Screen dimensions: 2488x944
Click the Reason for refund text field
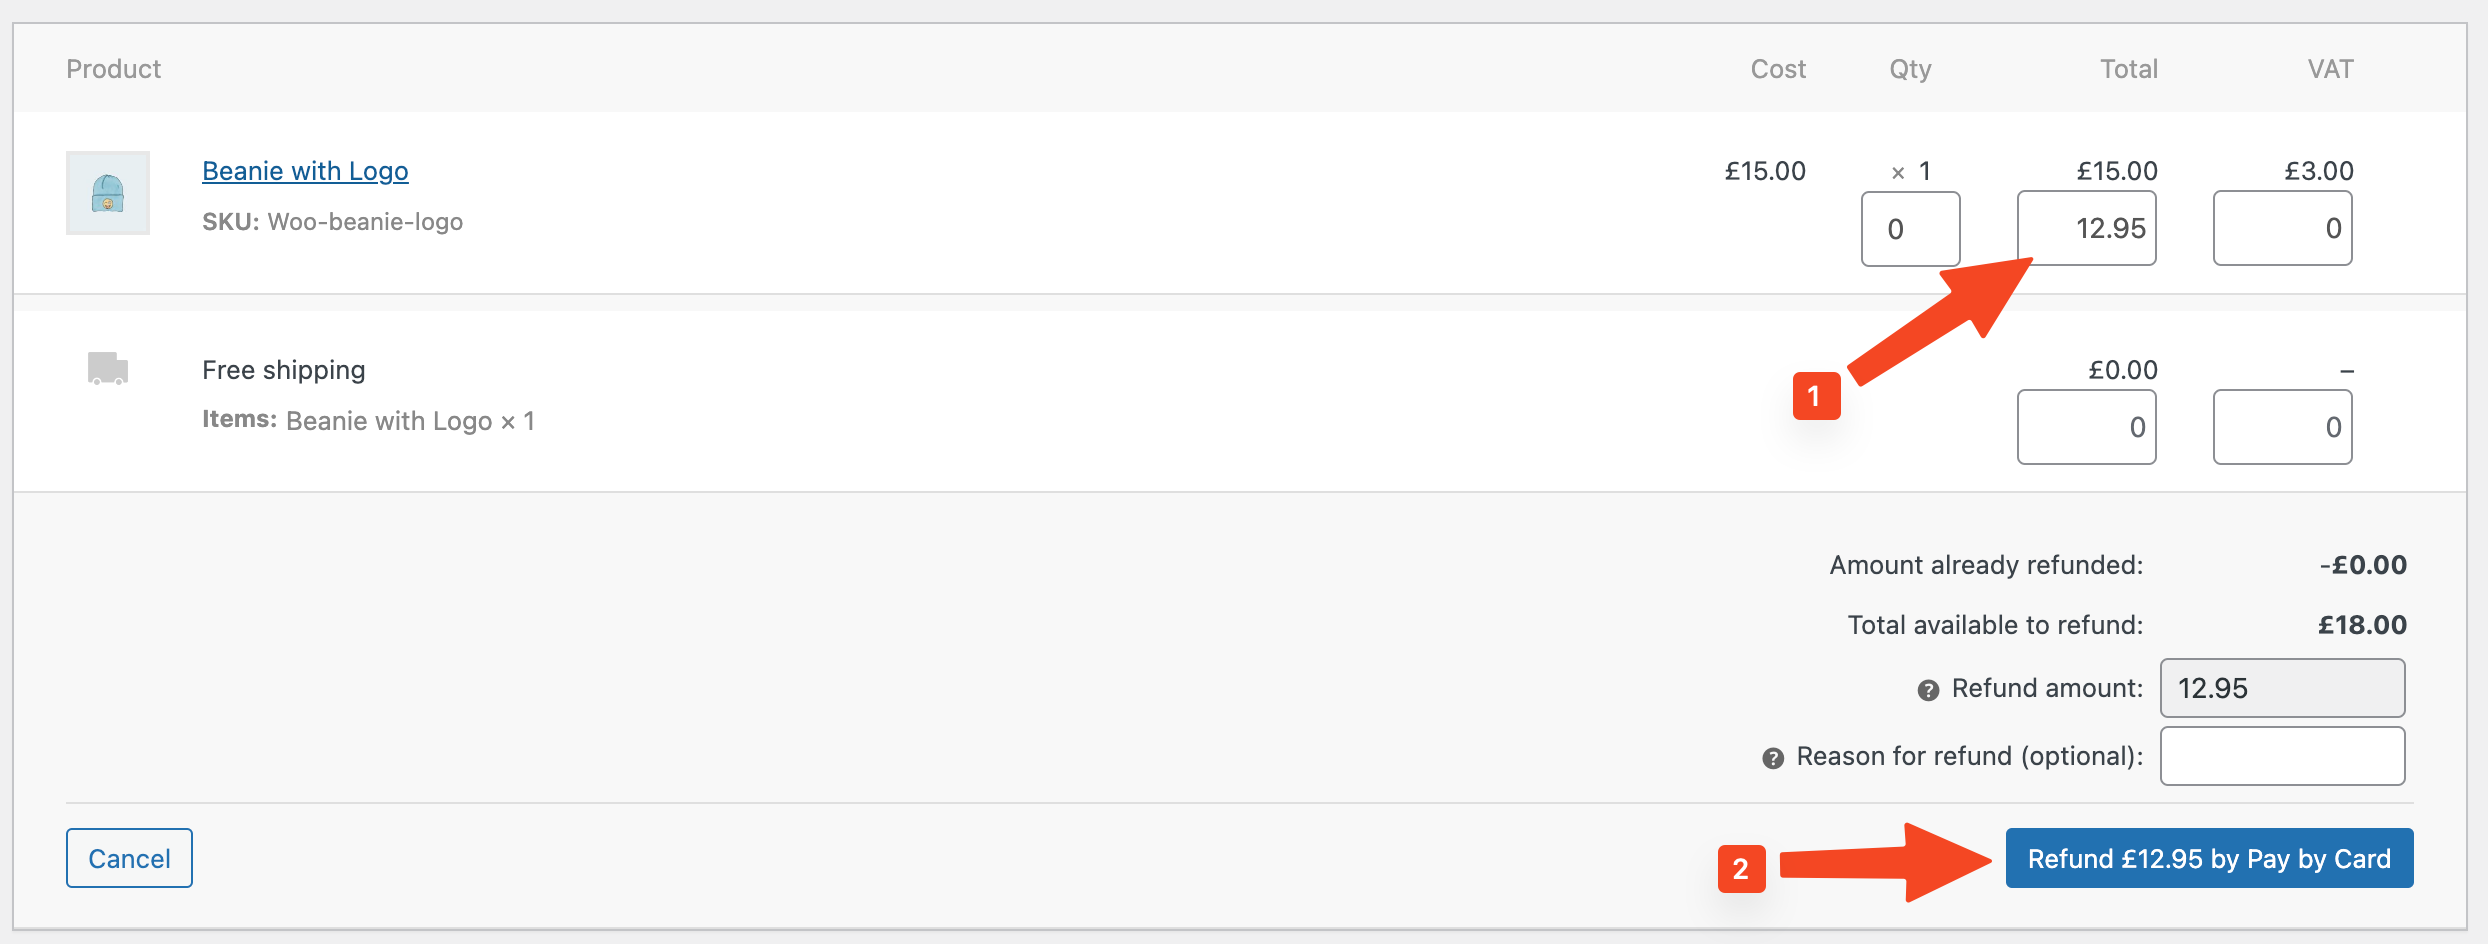coord(2282,756)
